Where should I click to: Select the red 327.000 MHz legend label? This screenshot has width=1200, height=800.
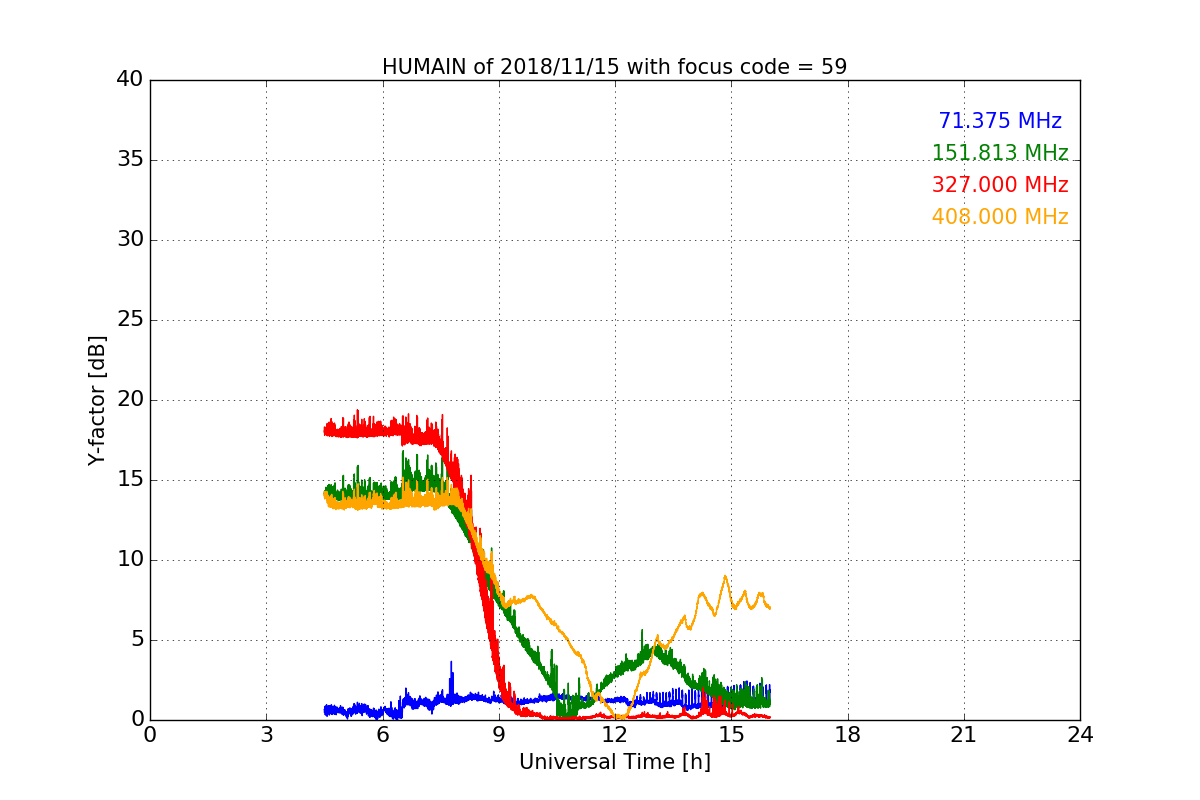(x=1000, y=185)
